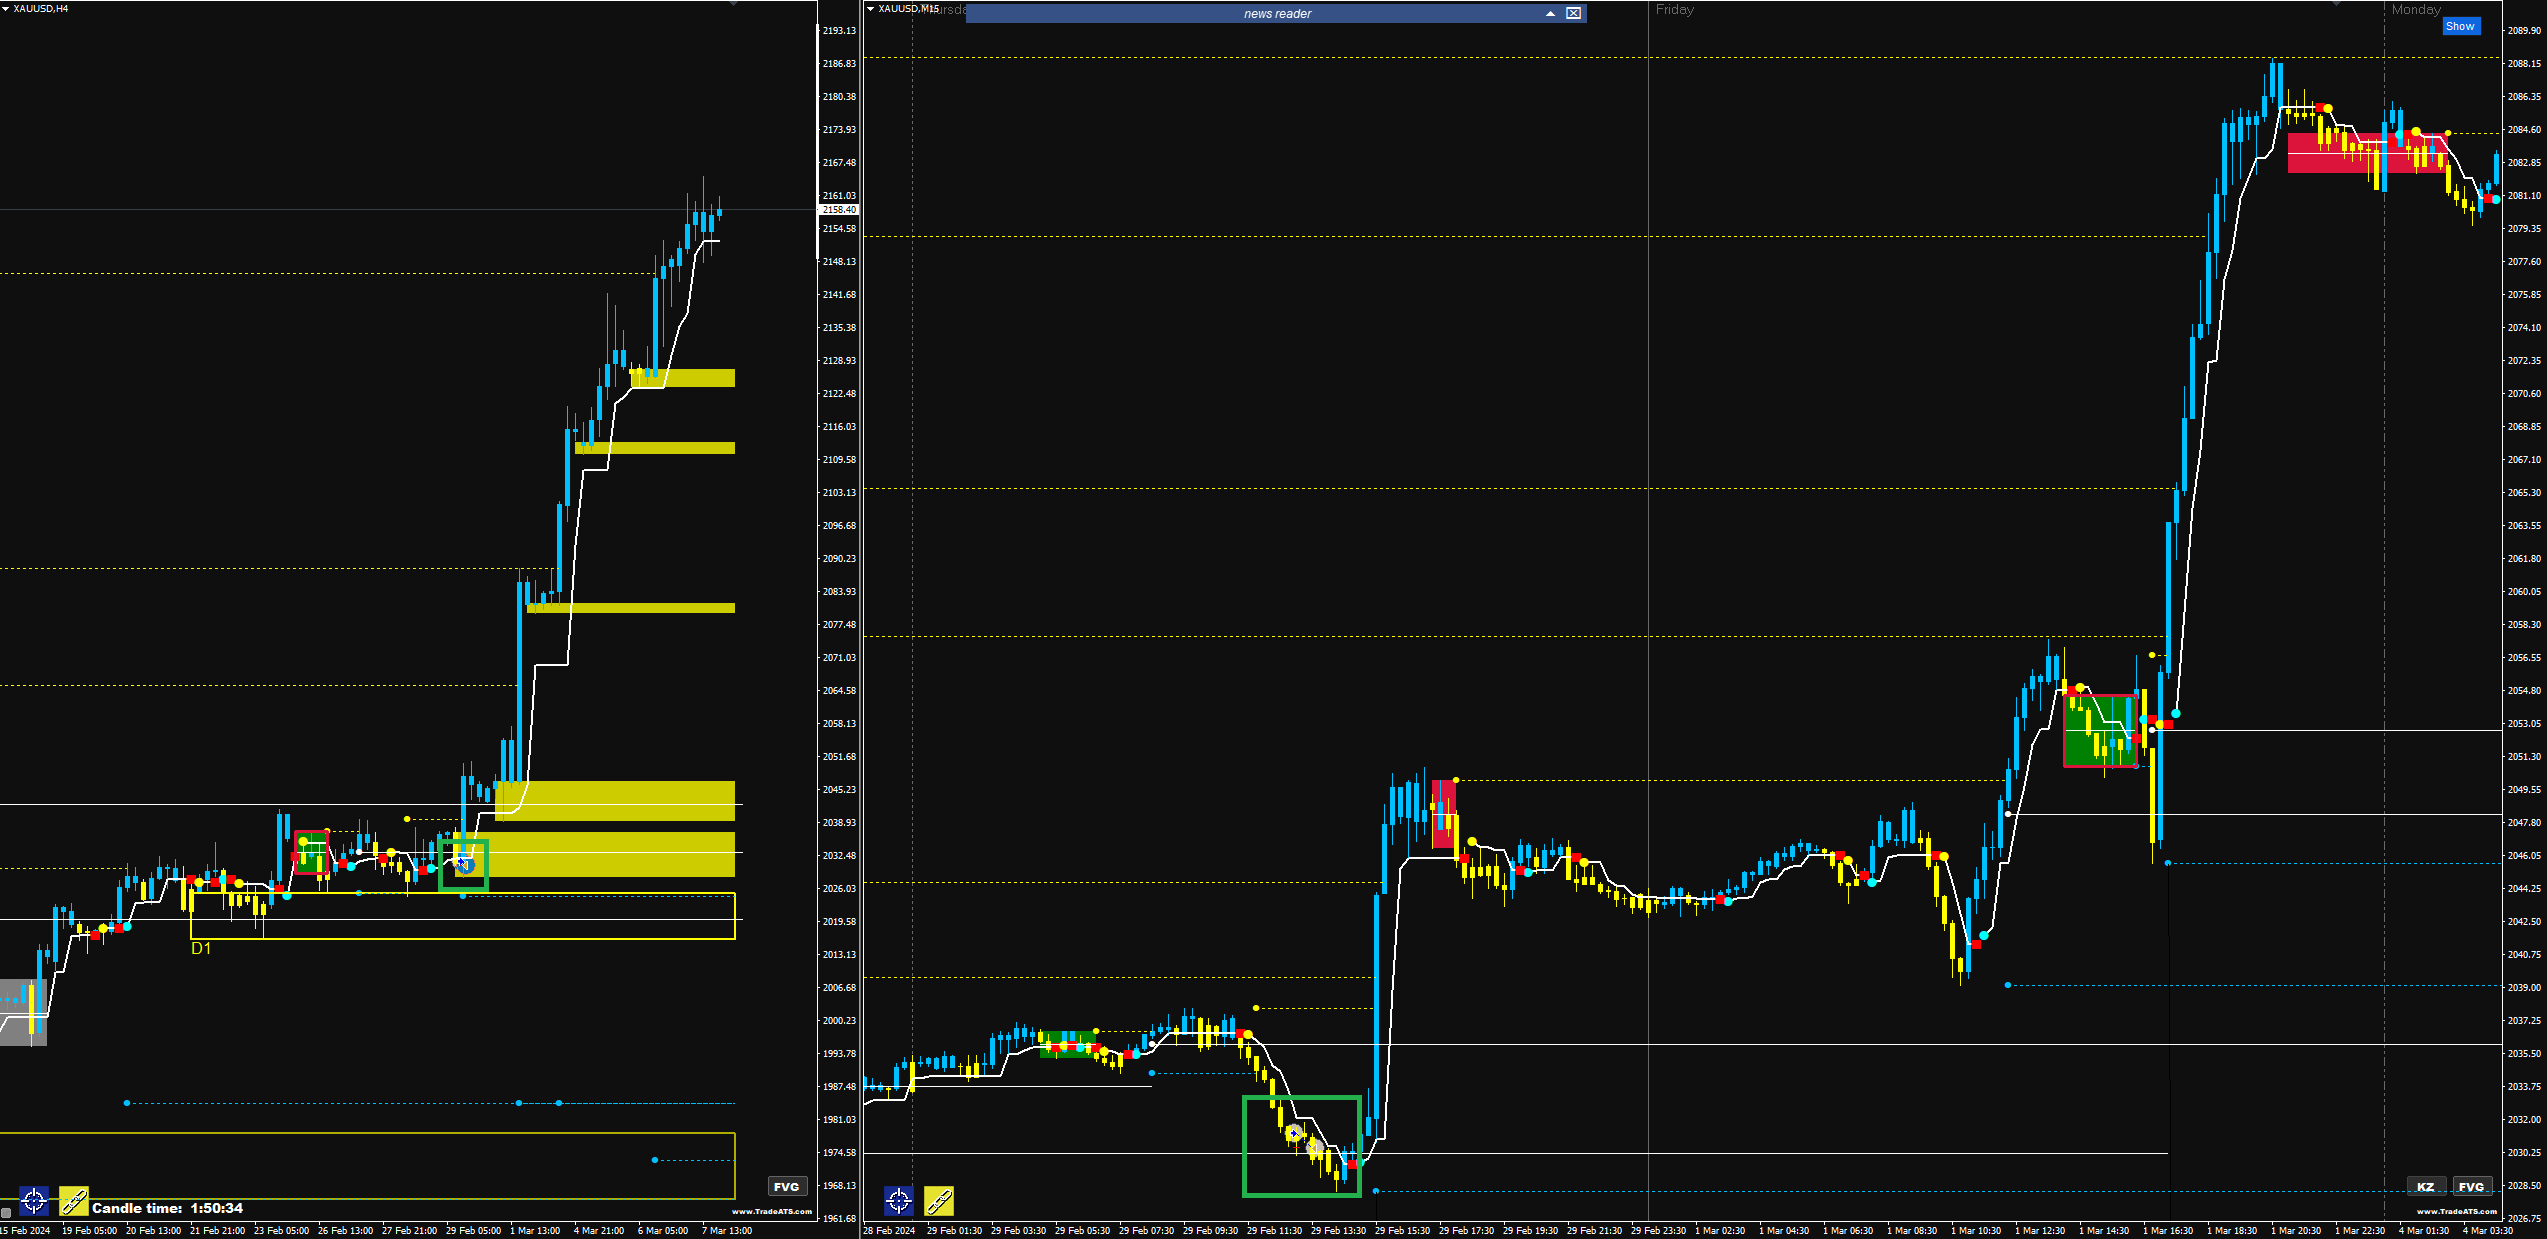Toggle FVG button on the M15 chart
The width and height of the screenshot is (2547, 1239).
(x=2471, y=1186)
